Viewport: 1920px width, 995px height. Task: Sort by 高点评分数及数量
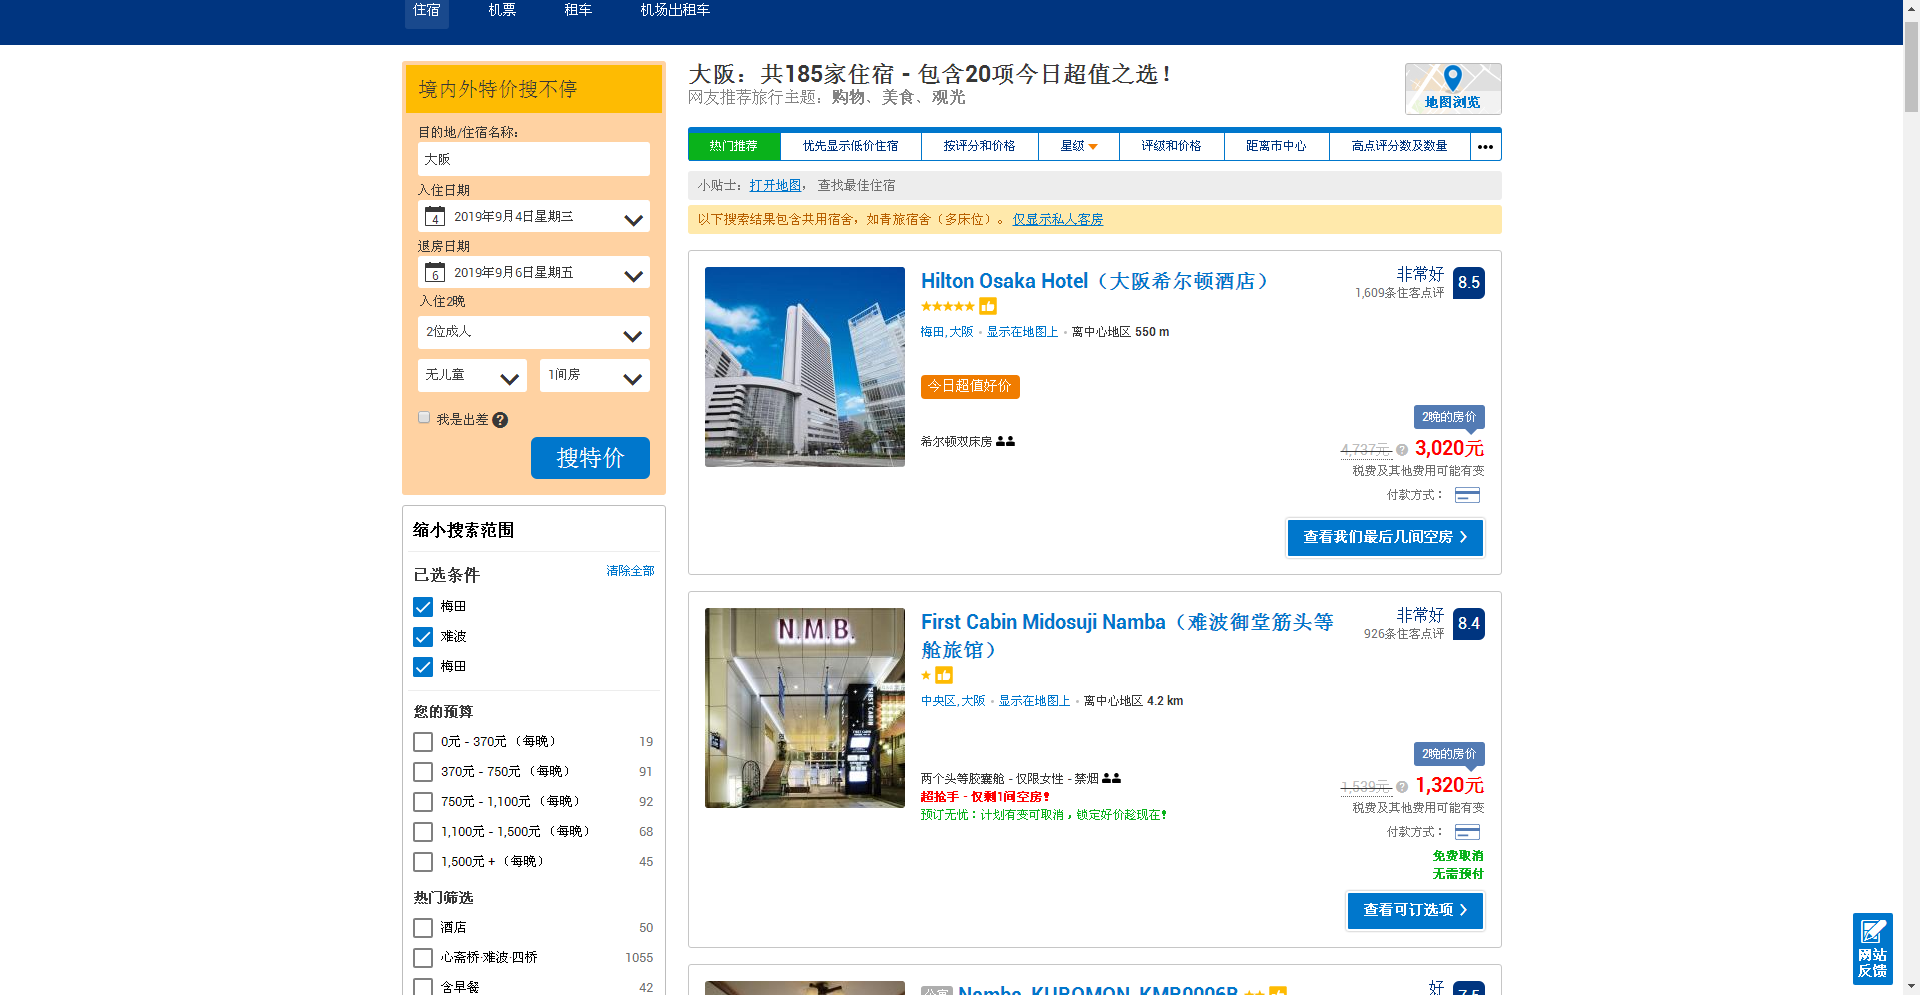click(1400, 146)
